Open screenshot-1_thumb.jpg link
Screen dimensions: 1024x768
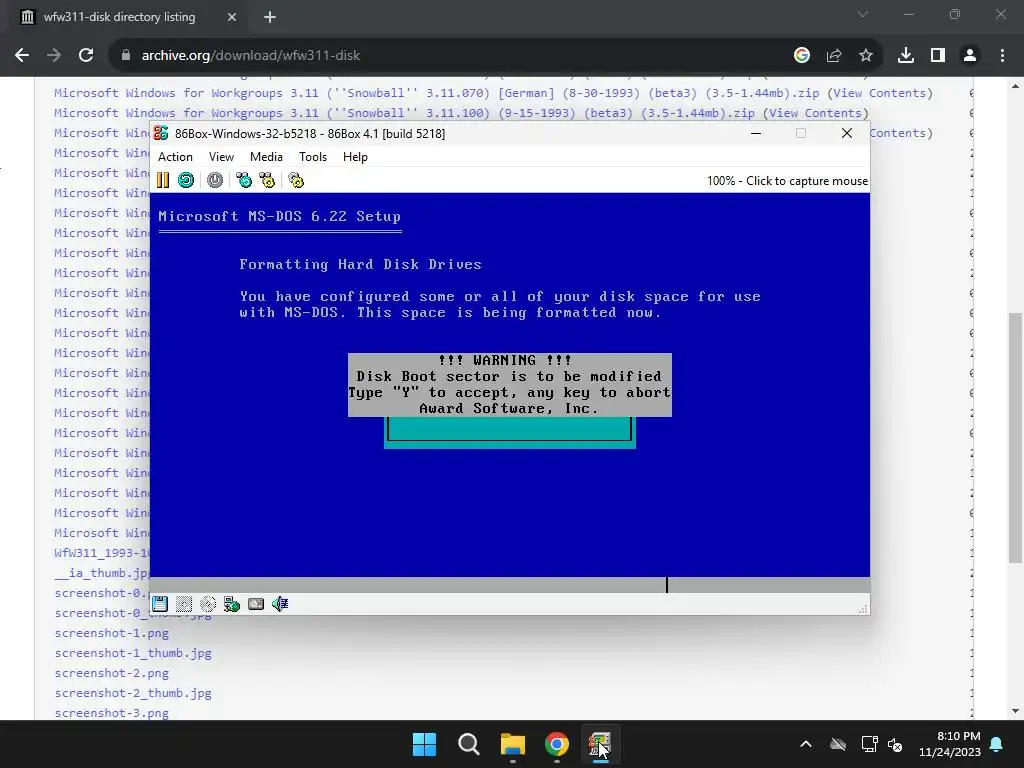[133, 653]
